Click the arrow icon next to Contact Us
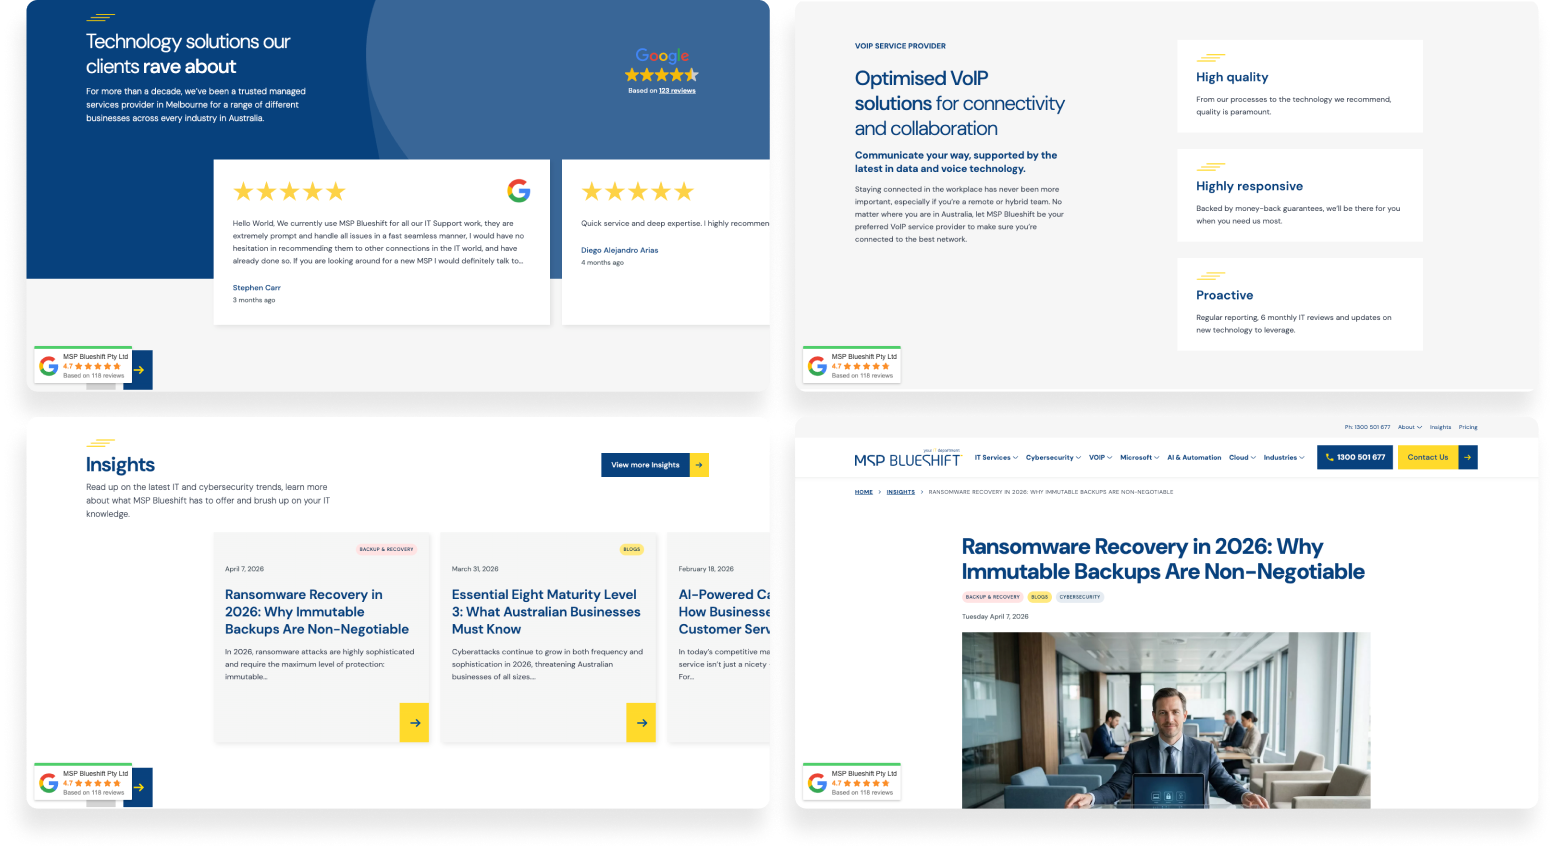The height and width of the screenshot is (851, 1555). coord(1467,457)
